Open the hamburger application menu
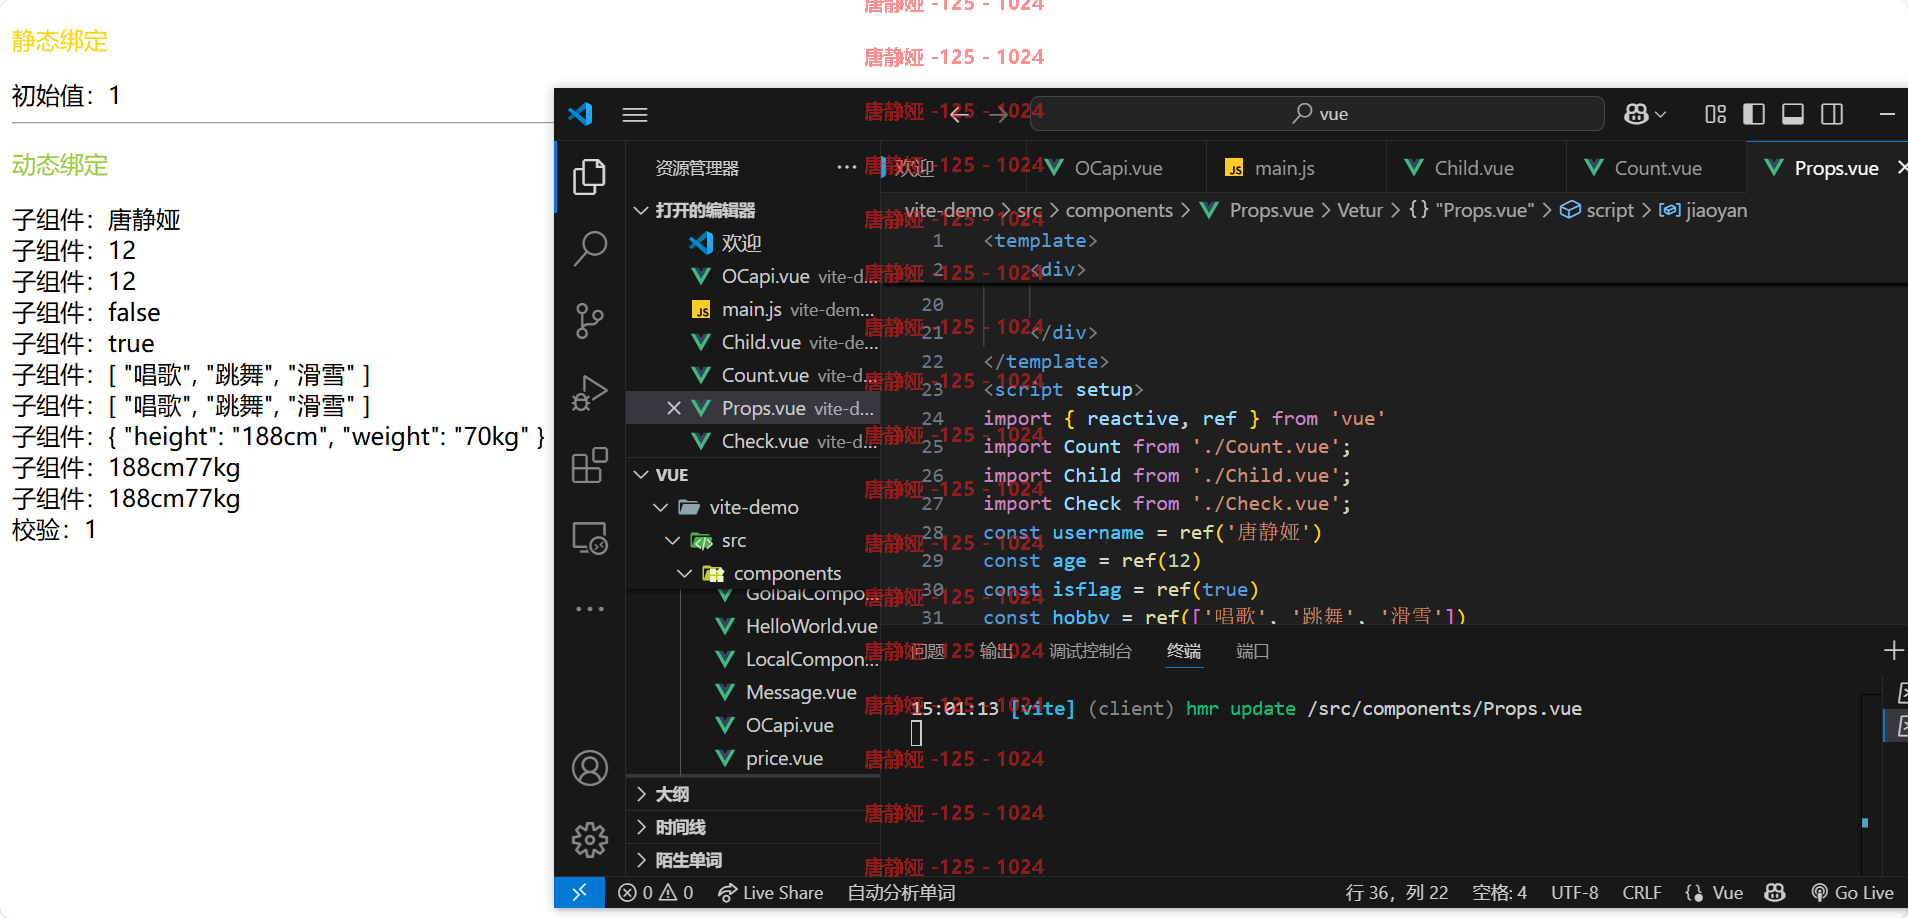This screenshot has height=918, width=1908. (635, 114)
